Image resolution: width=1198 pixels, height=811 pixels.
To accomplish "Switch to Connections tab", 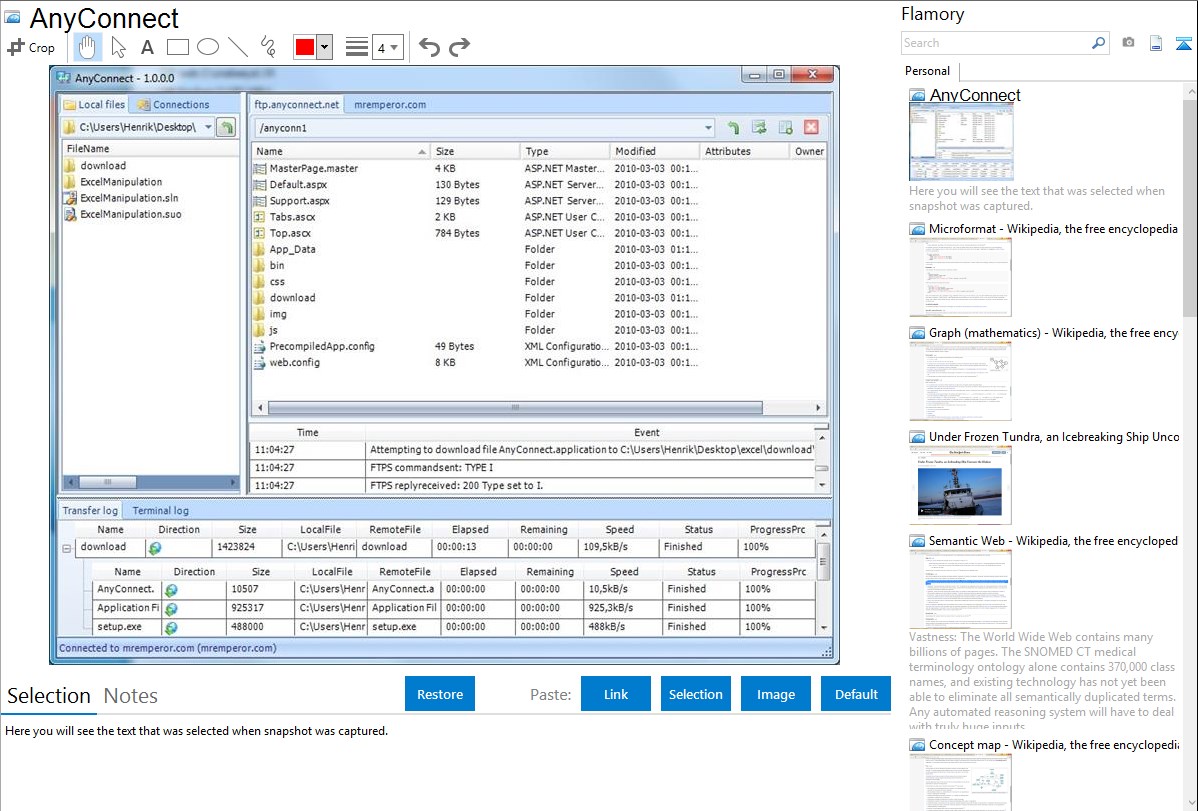I will point(173,105).
